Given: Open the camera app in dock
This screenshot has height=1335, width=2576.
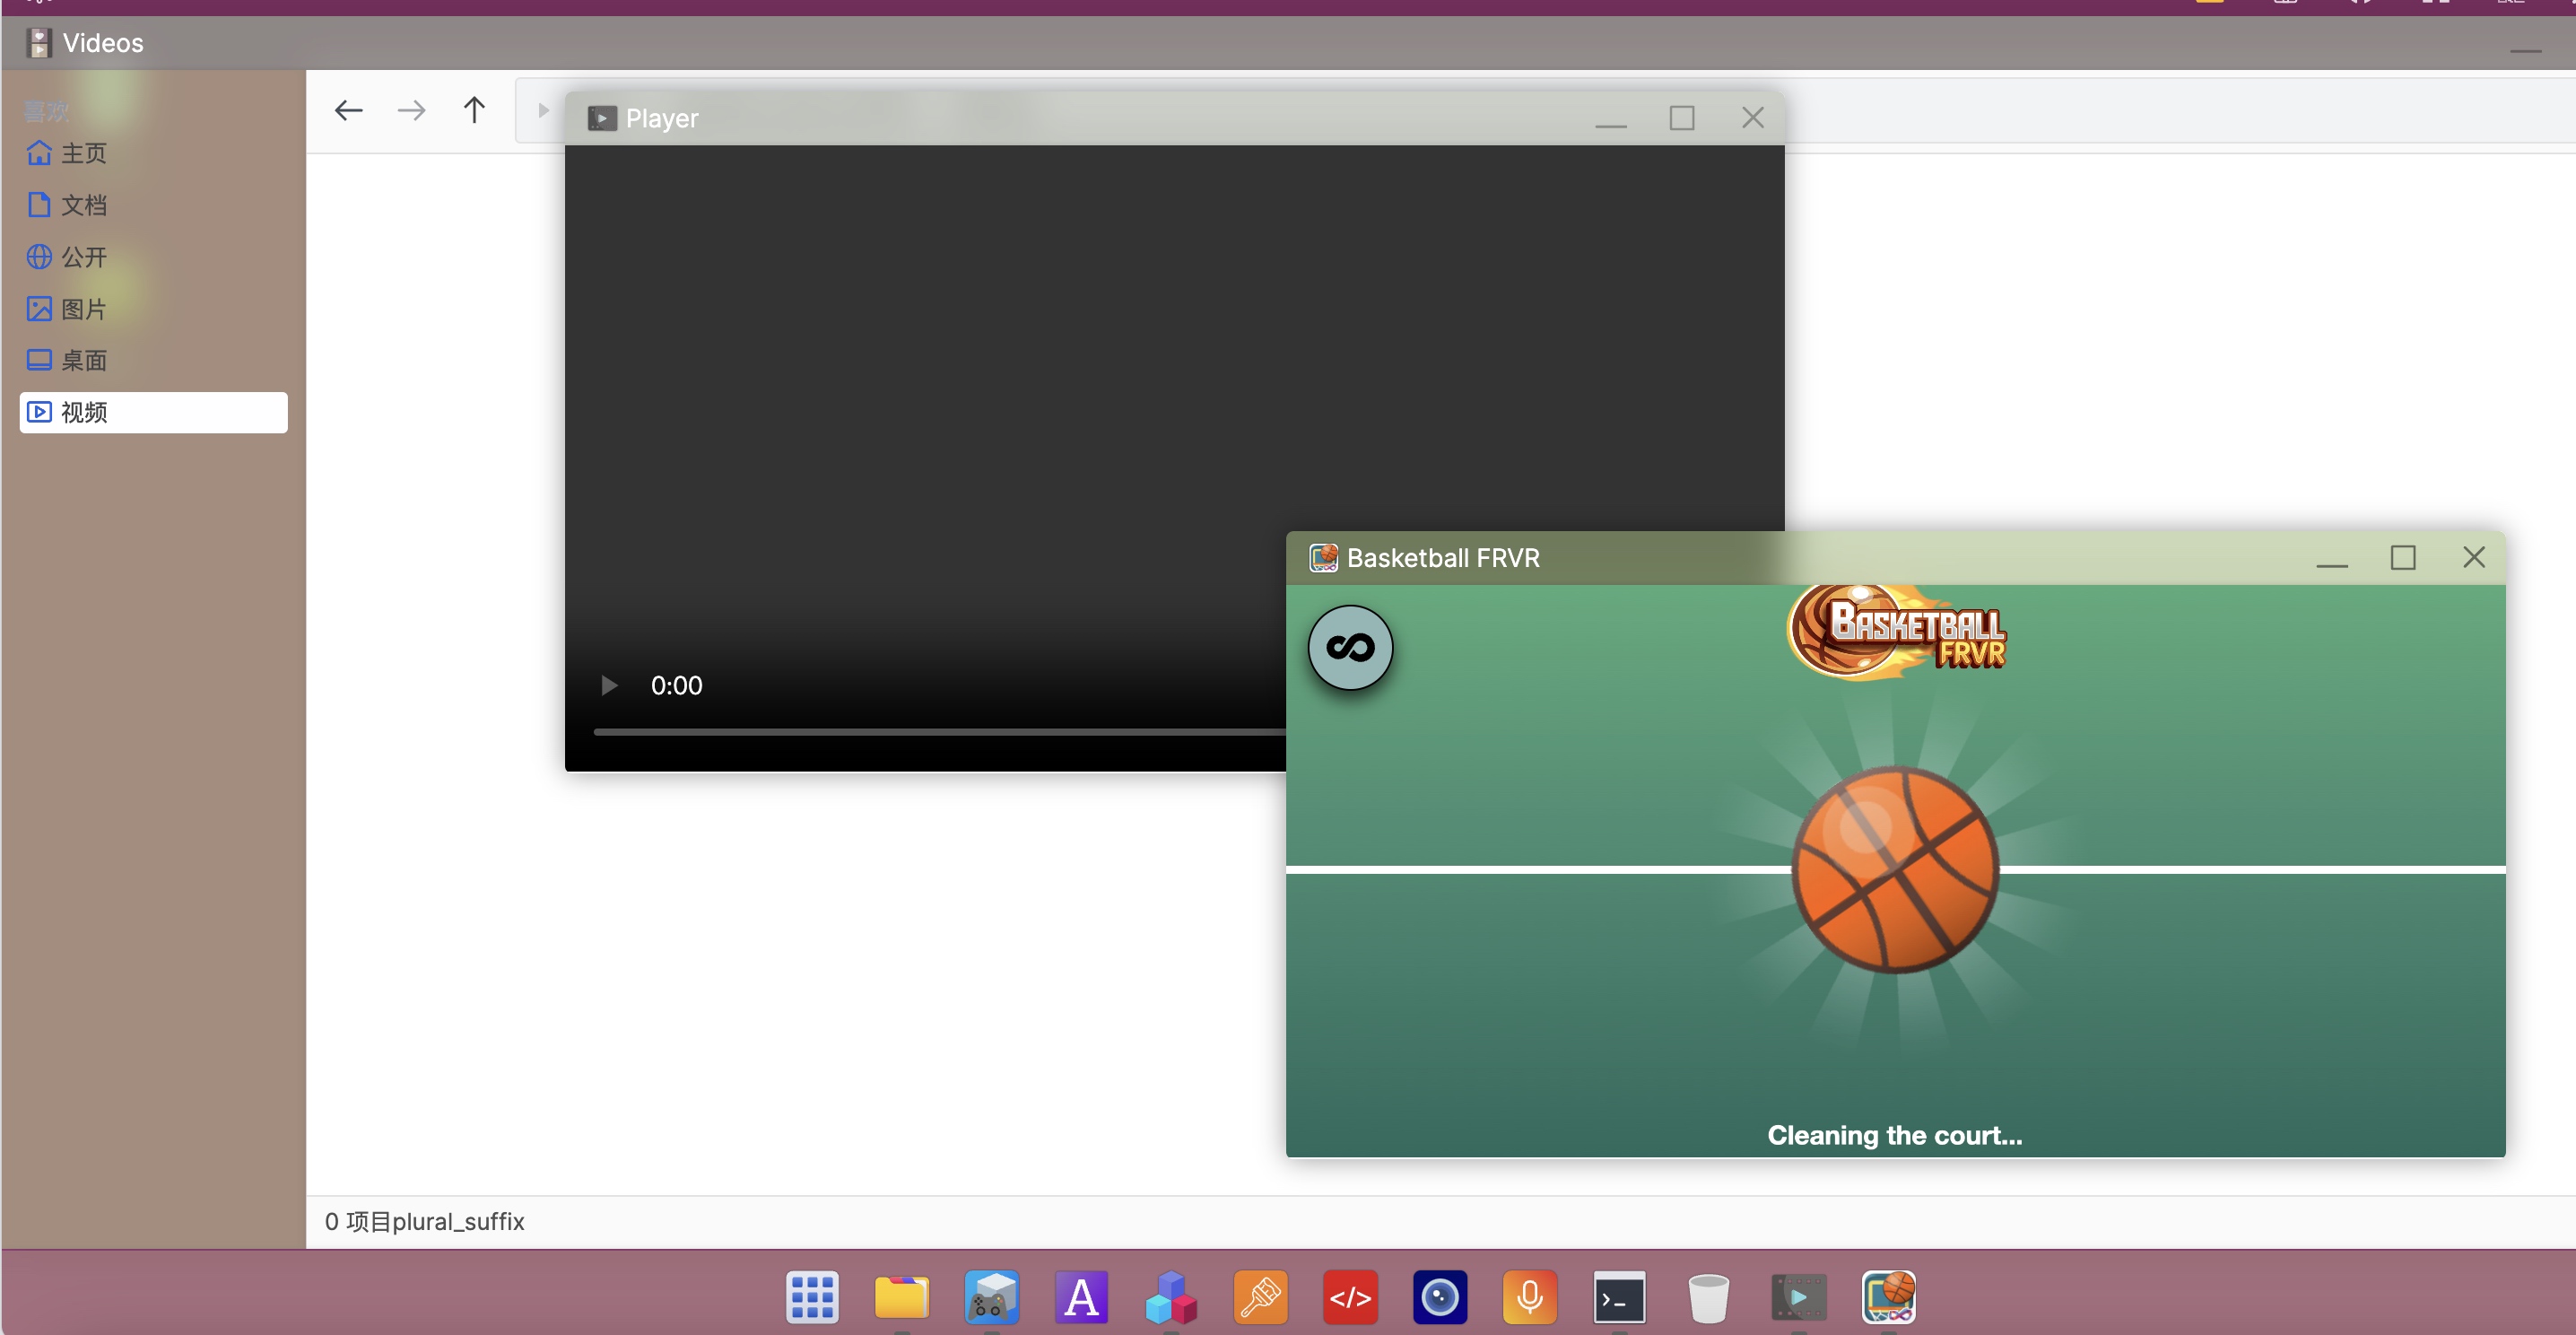Looking at the screenshot, I should coord(1440,1297).
